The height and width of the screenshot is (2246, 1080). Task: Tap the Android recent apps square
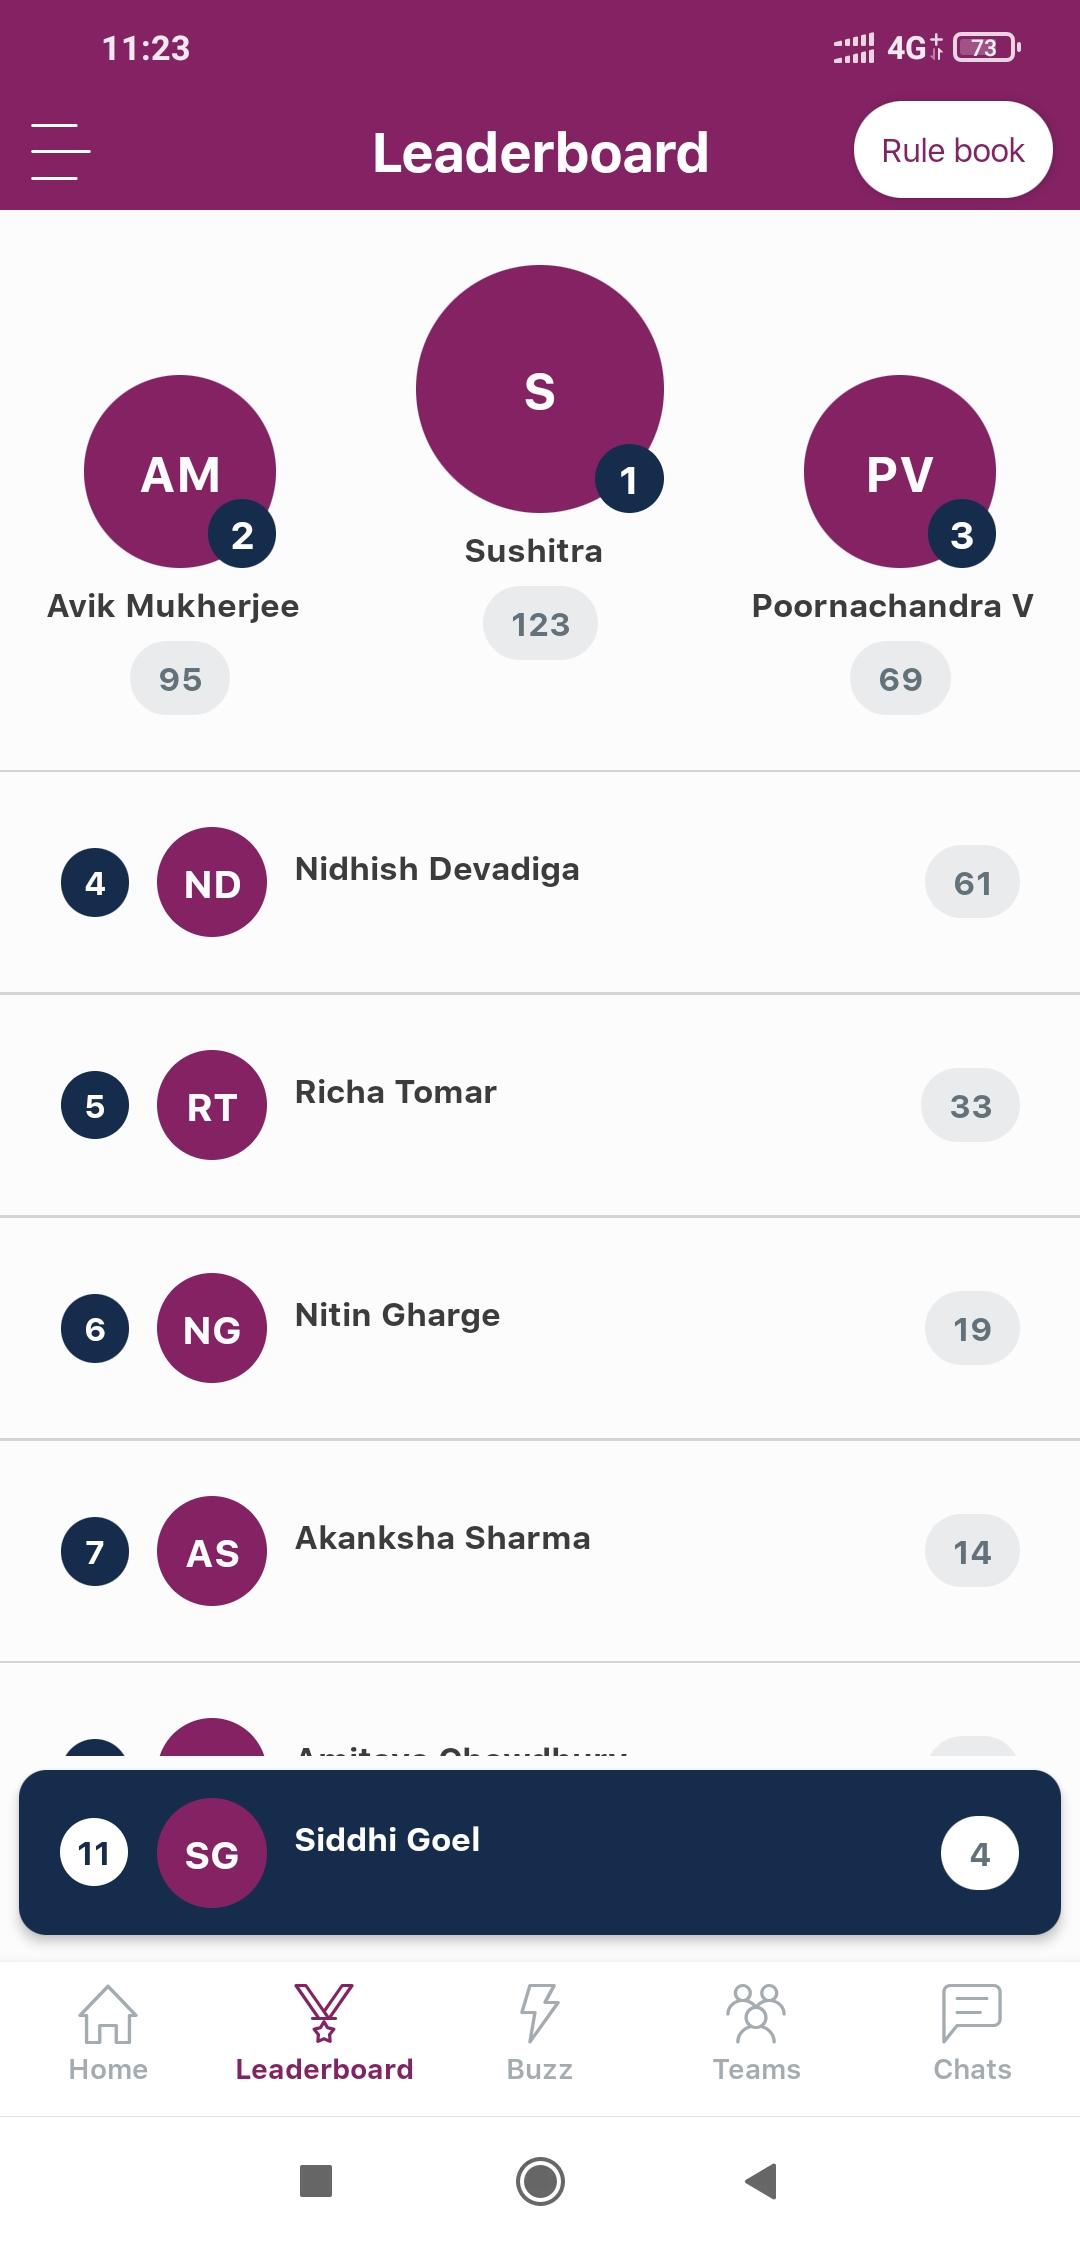(316, 2181)
